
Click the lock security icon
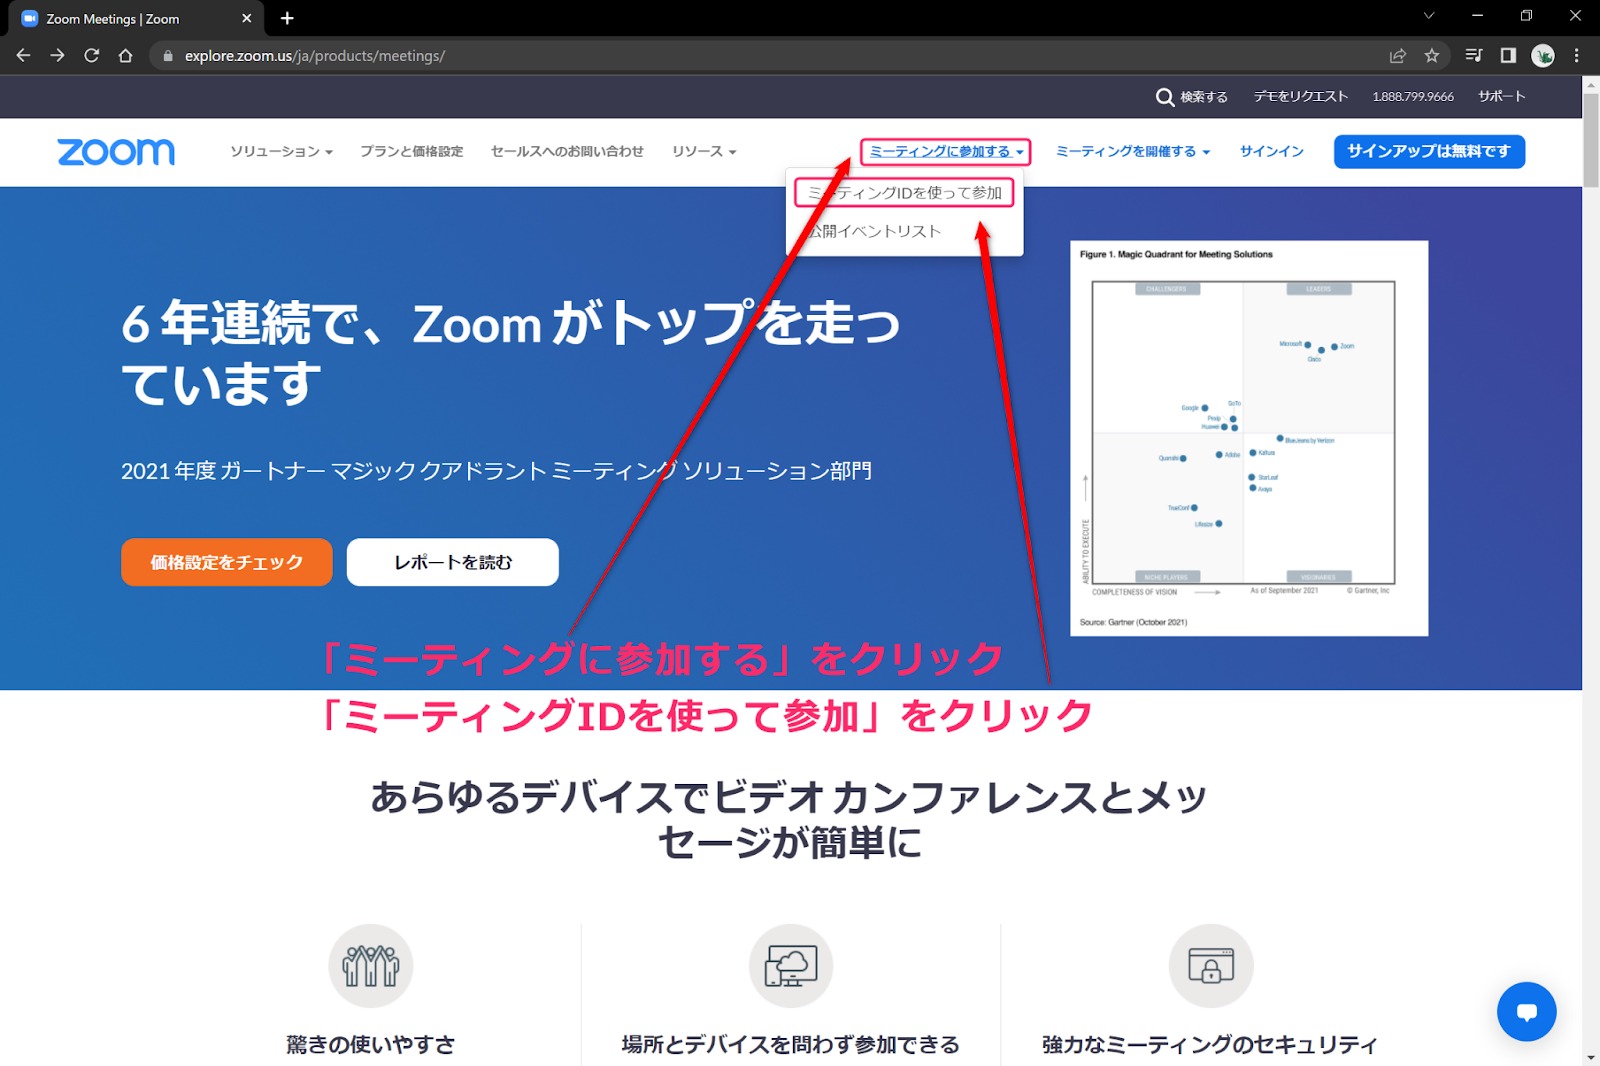[1210, 965]
